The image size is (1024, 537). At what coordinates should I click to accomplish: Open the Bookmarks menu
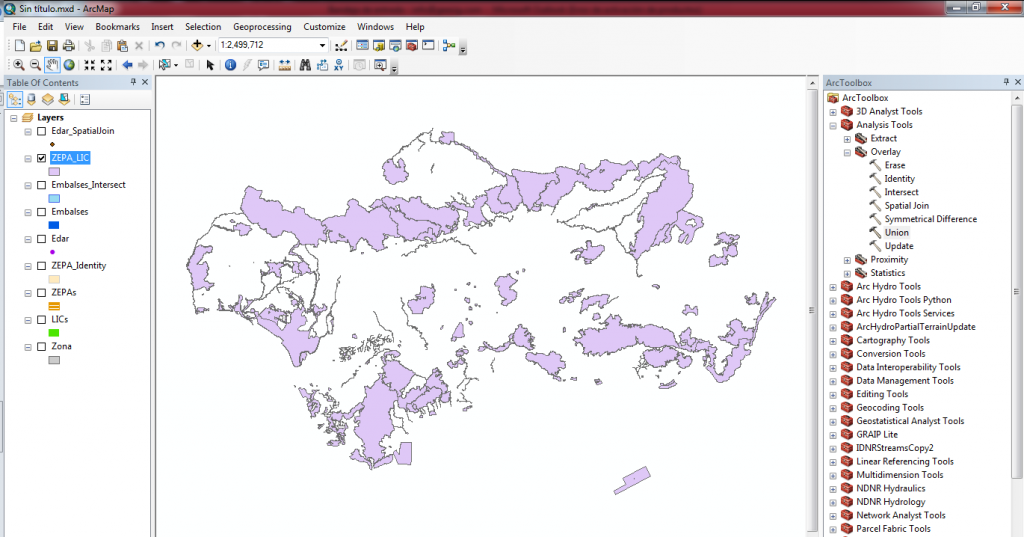click(x=117, y=27)
